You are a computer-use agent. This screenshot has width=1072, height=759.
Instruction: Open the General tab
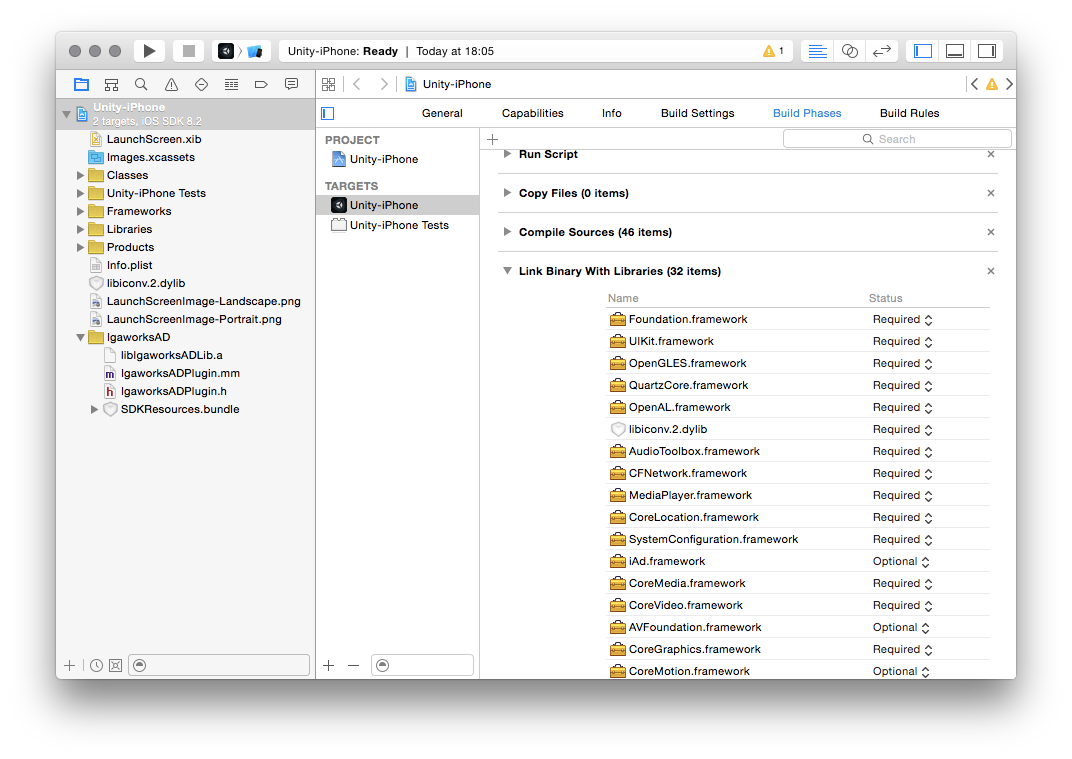[x=442, y=114]
